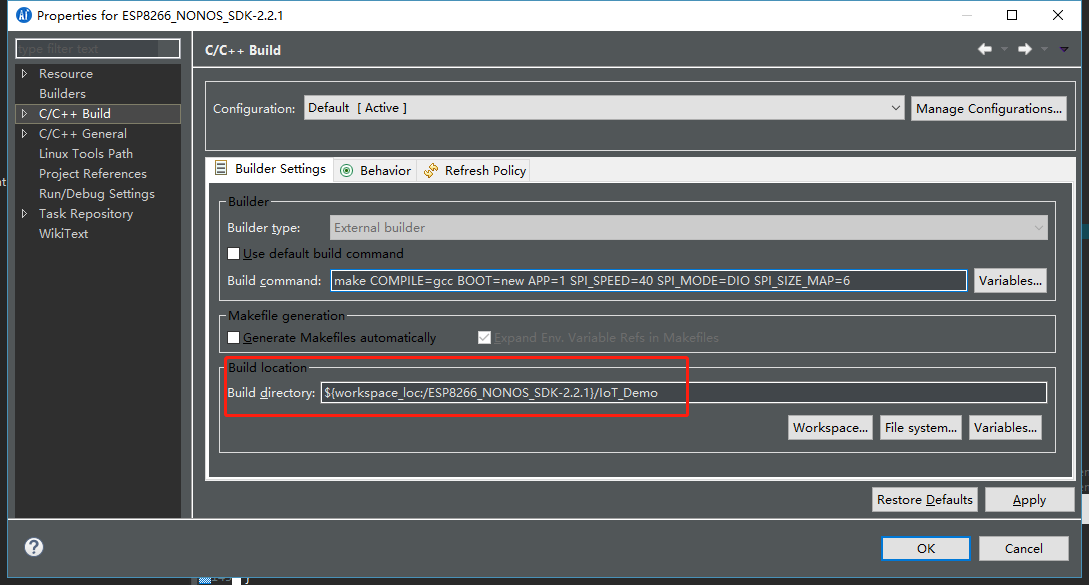Click the File system... button
This screenshot has width=1089, height=585.
point(920,428)
